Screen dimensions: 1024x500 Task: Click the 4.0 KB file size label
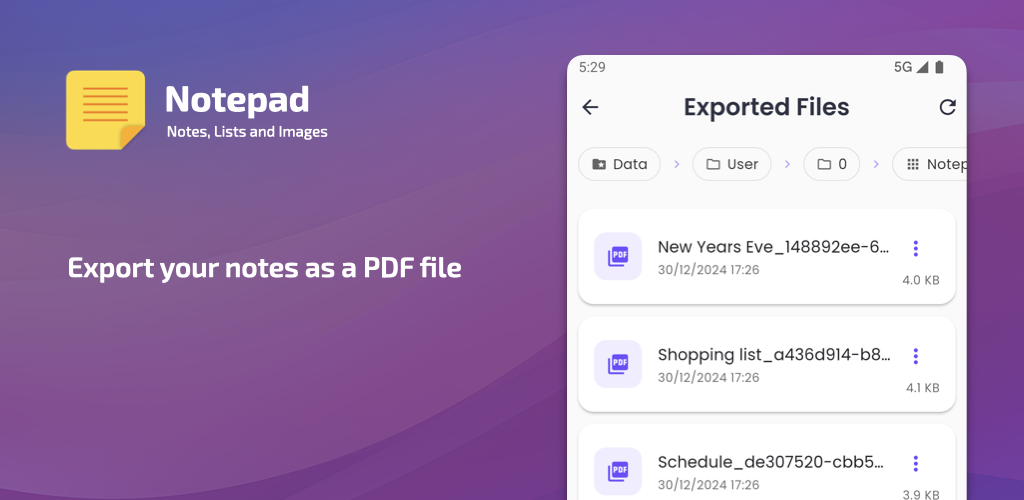pyautogui.click(x=921, y=280)
